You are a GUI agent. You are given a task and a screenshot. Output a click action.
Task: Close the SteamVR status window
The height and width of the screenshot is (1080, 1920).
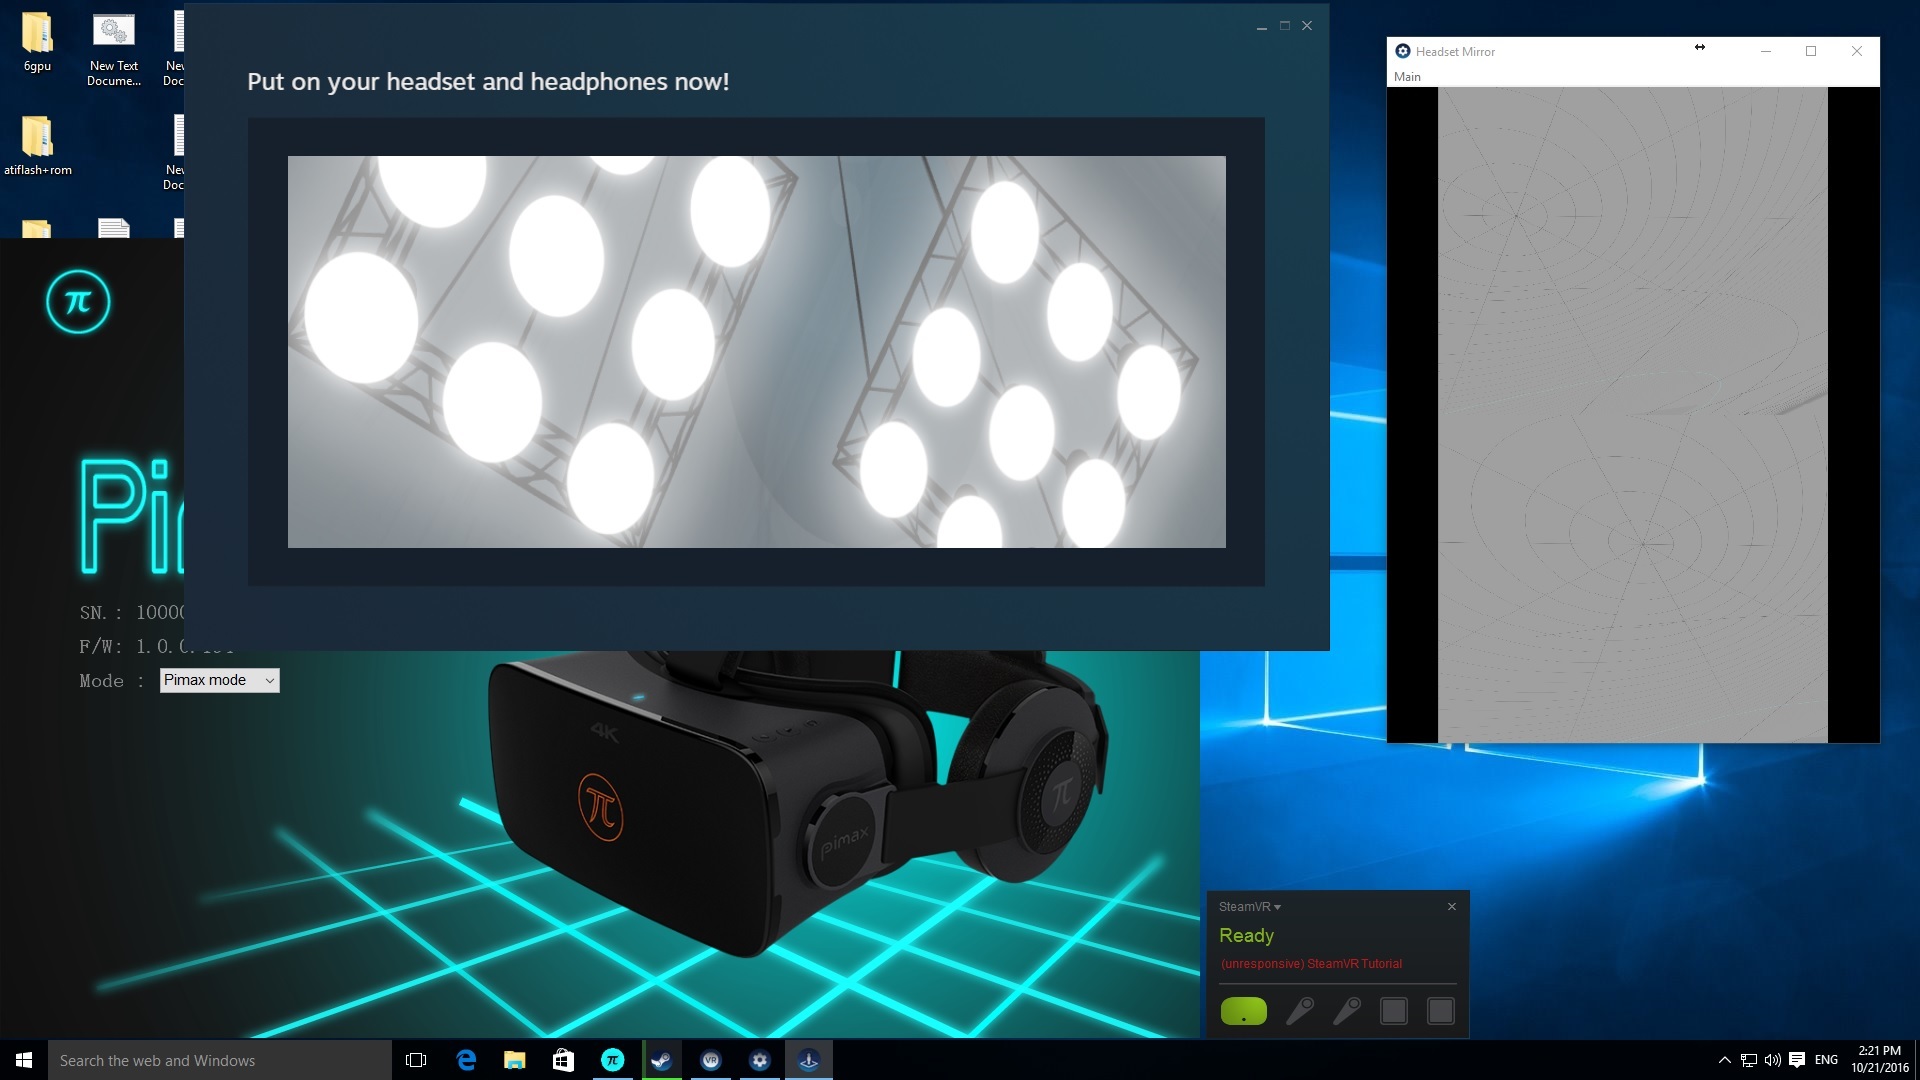point(1452,907)
